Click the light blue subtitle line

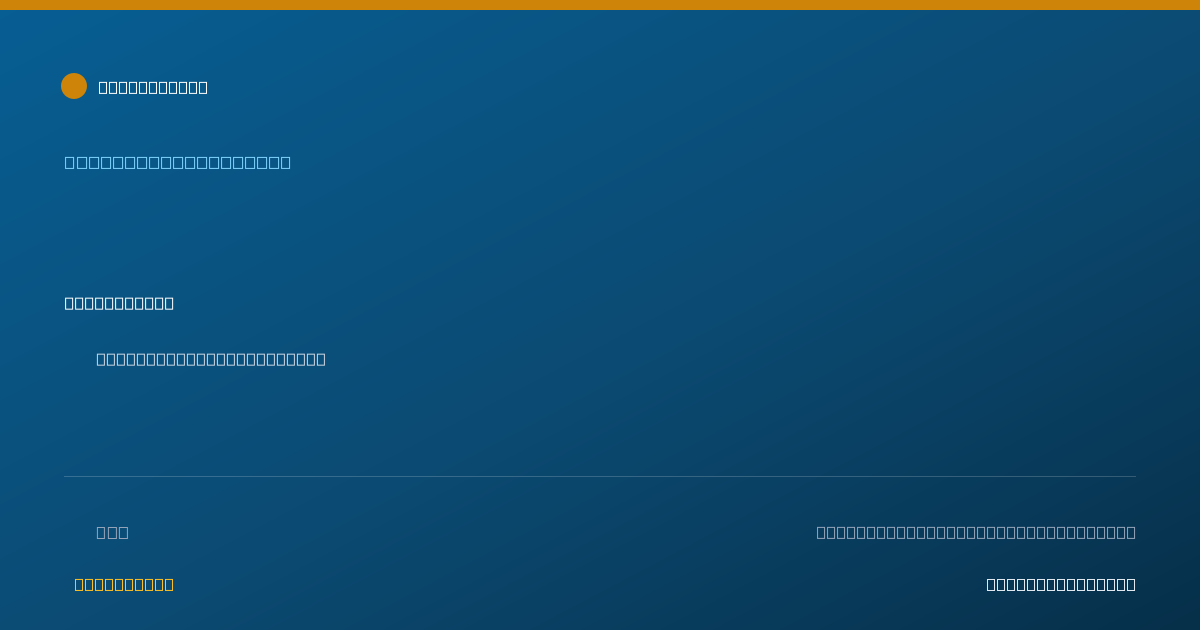[178, 162]
